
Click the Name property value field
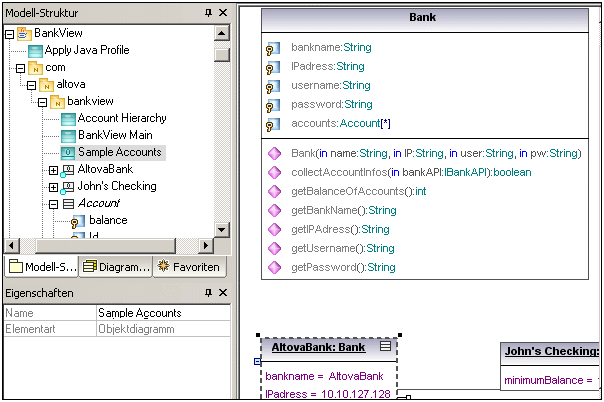160,313
